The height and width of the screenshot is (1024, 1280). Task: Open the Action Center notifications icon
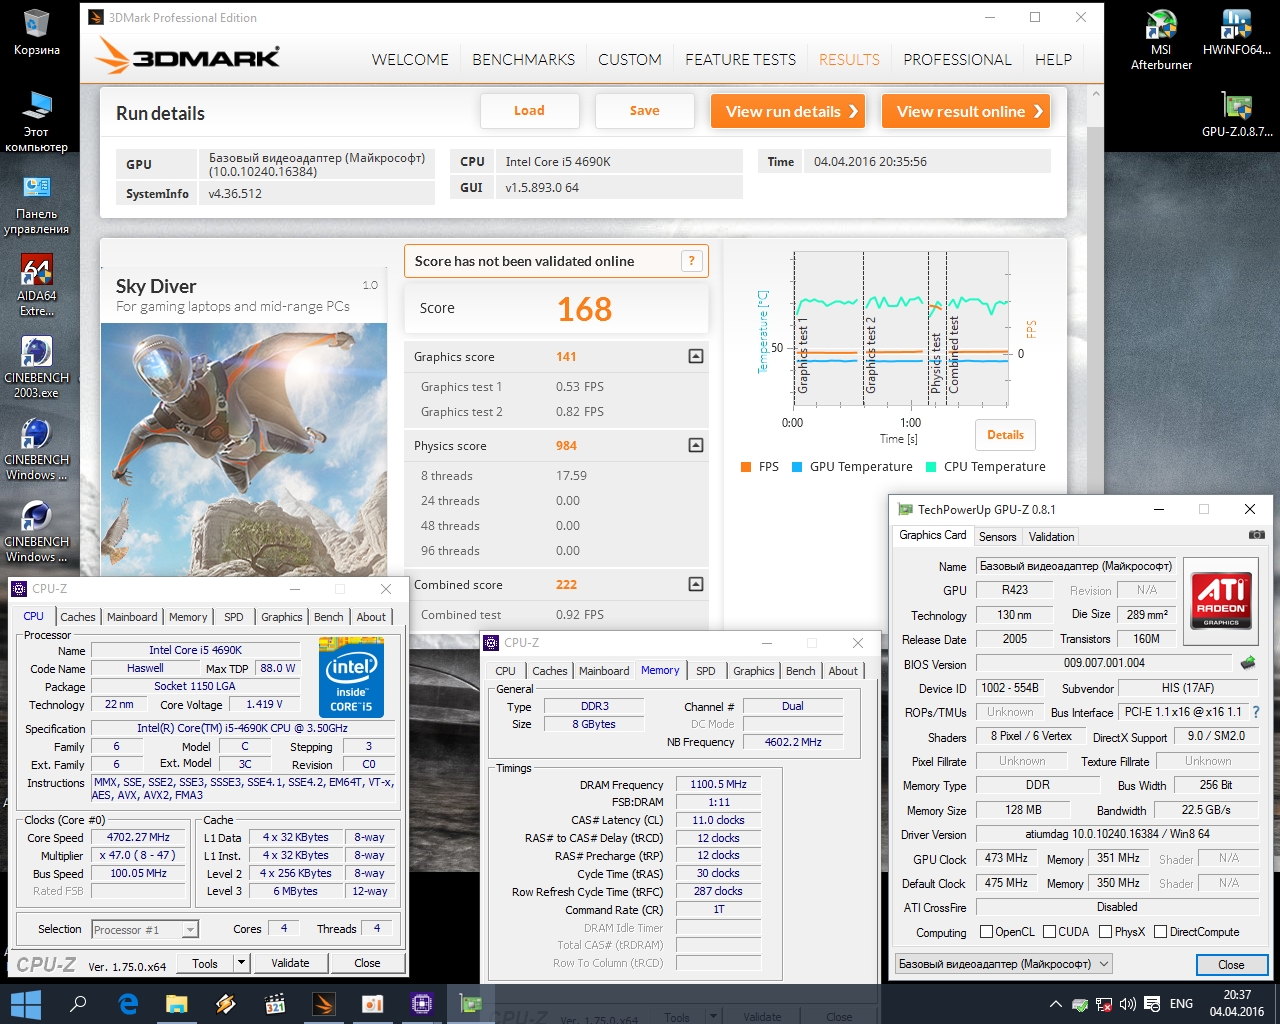[1152, 1004]
